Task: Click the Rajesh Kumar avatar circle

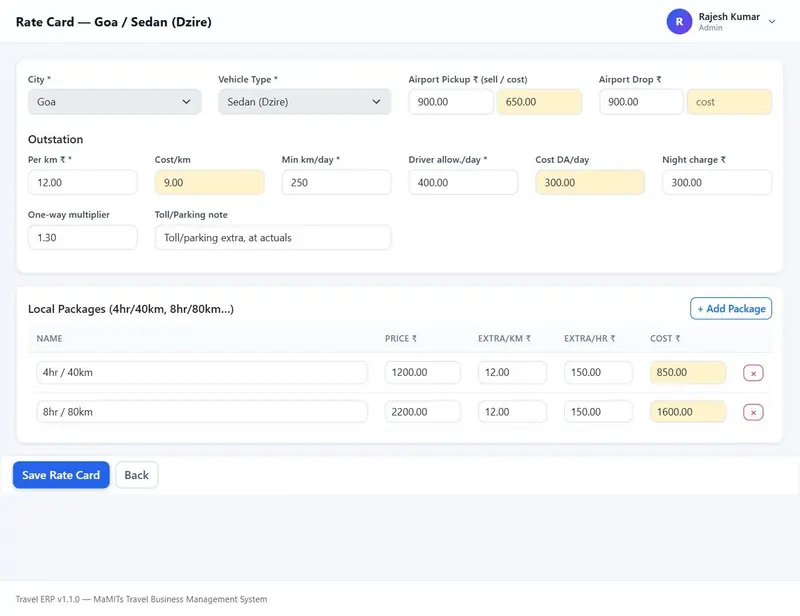Action: tap(679, 21)
